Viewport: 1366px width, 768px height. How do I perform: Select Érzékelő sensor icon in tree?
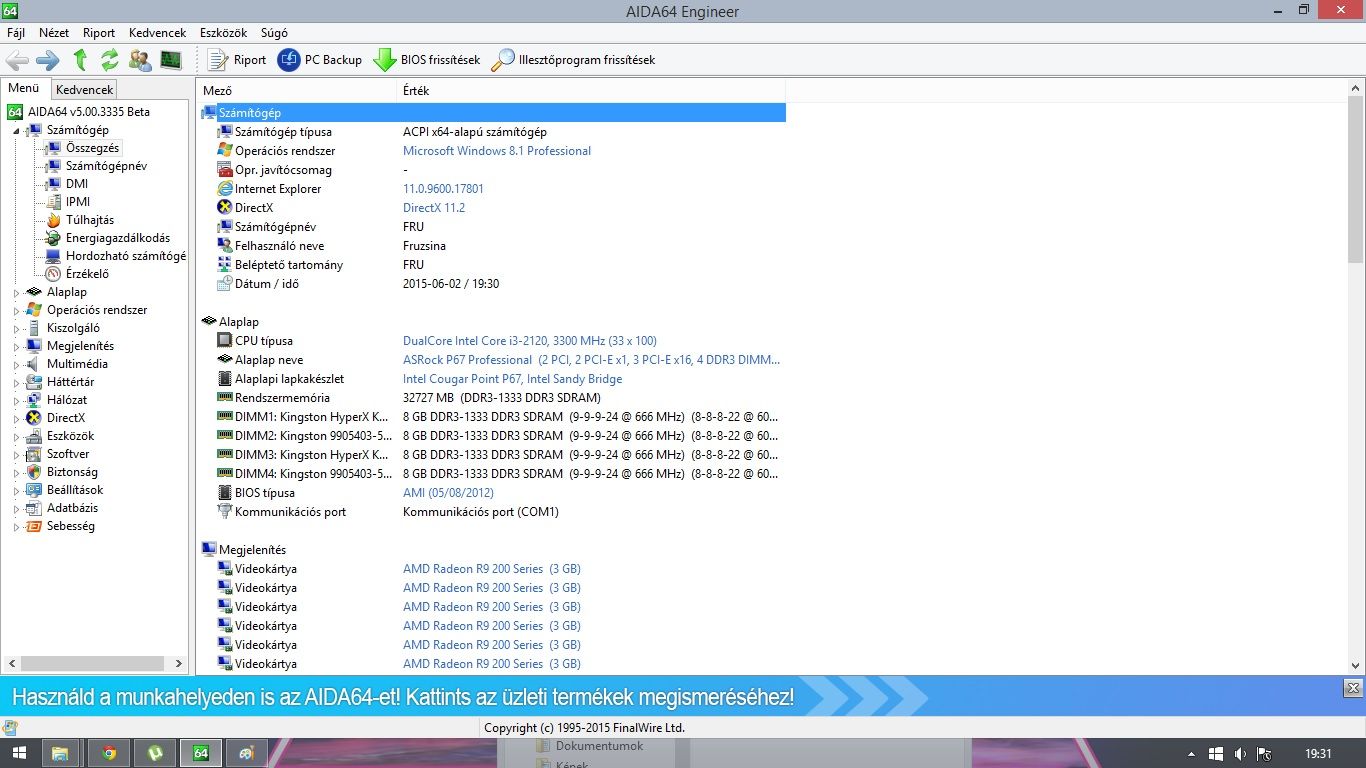click(54, 274)
